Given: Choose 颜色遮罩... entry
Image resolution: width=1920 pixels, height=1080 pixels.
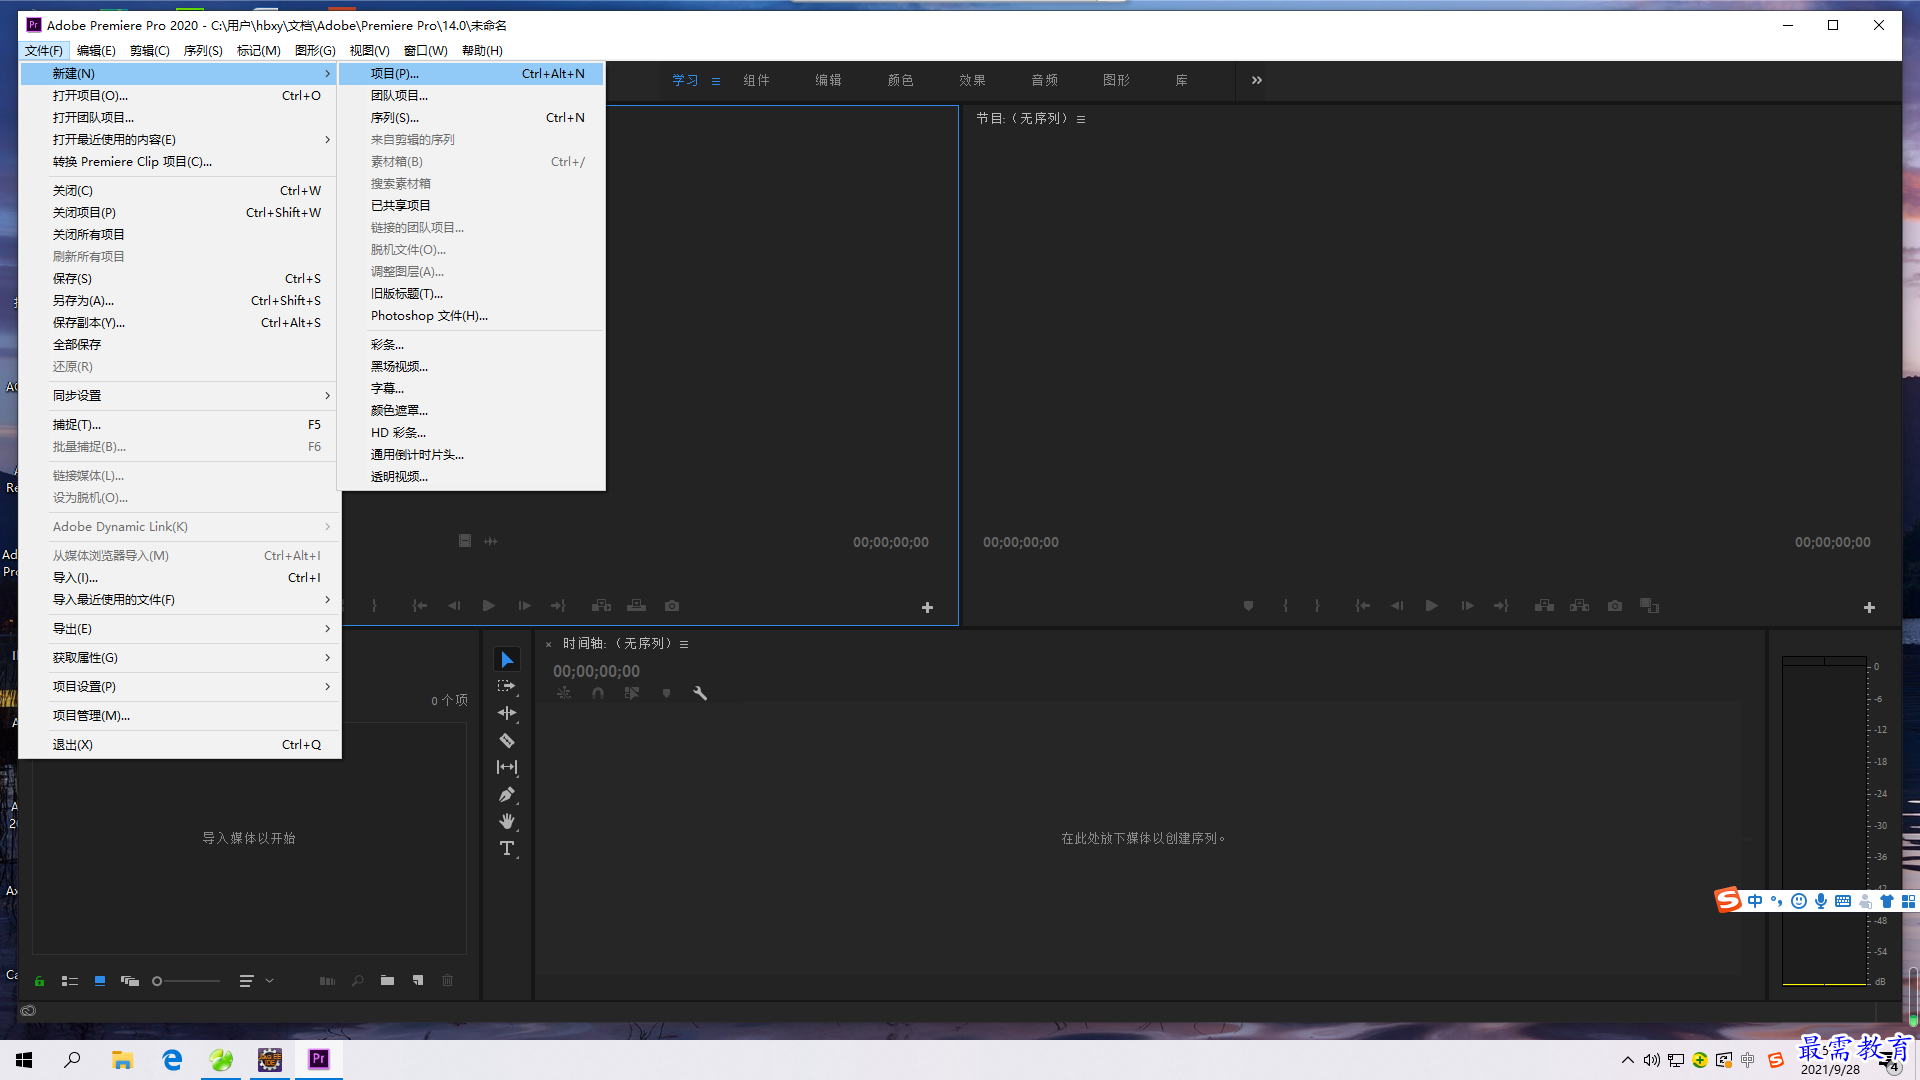Looking at the screenshot, I should (471, 411).
